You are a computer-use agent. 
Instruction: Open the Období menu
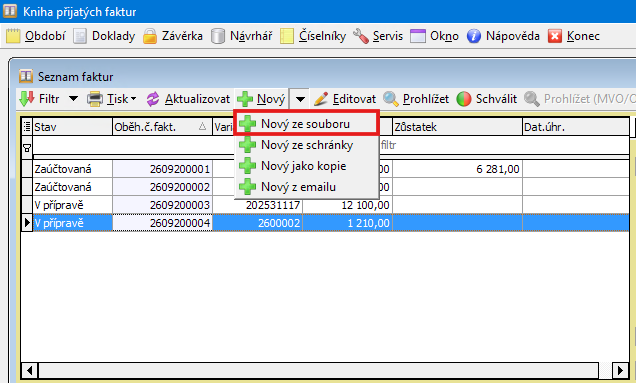(x=45, y=36)
